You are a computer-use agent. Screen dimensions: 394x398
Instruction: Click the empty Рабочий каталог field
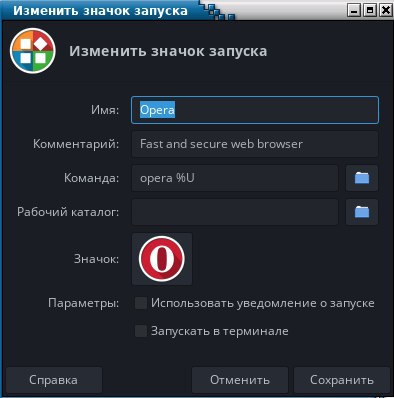click(x=235, y=212)
